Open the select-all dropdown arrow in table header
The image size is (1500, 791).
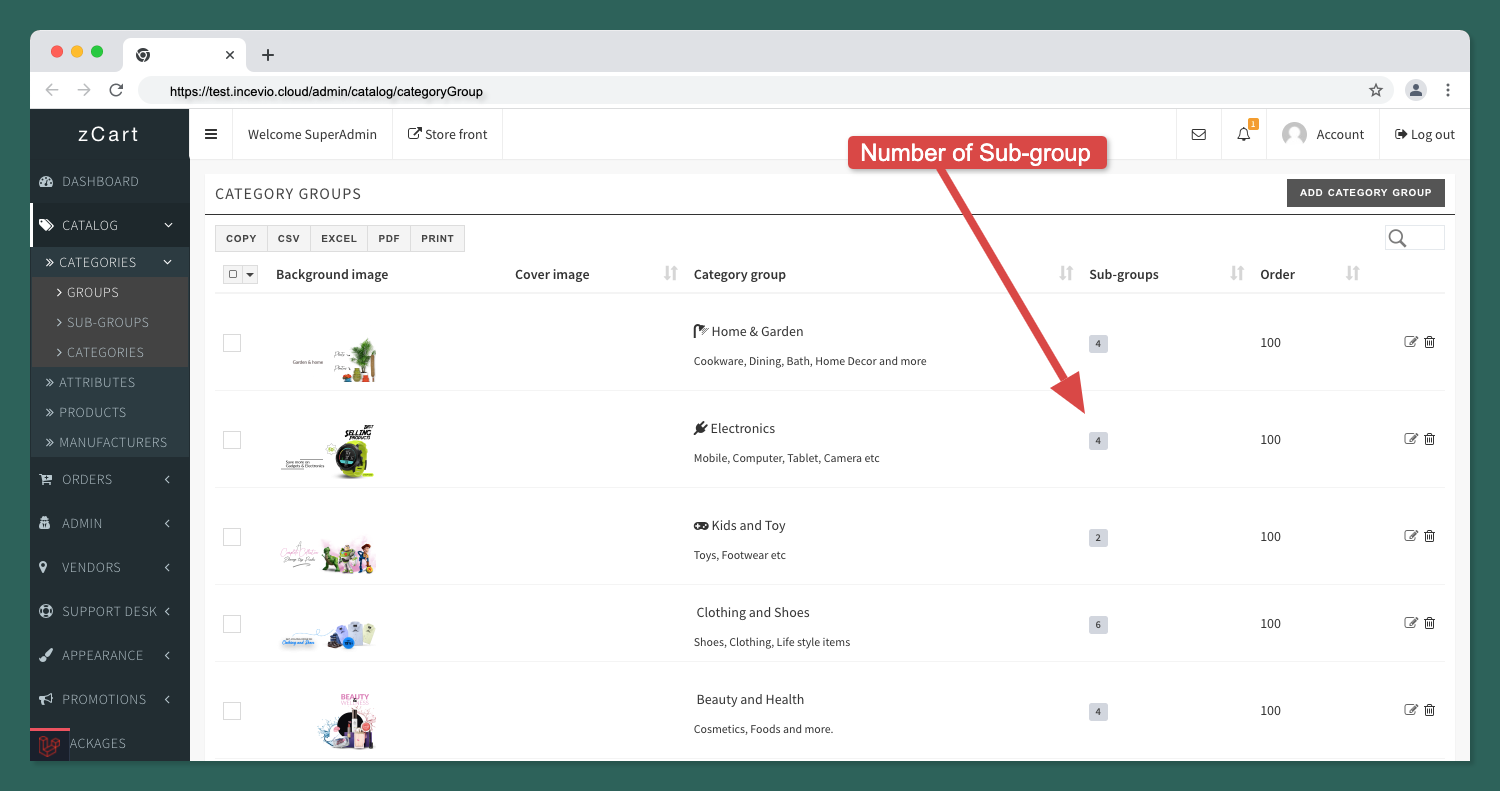[250, 274]
